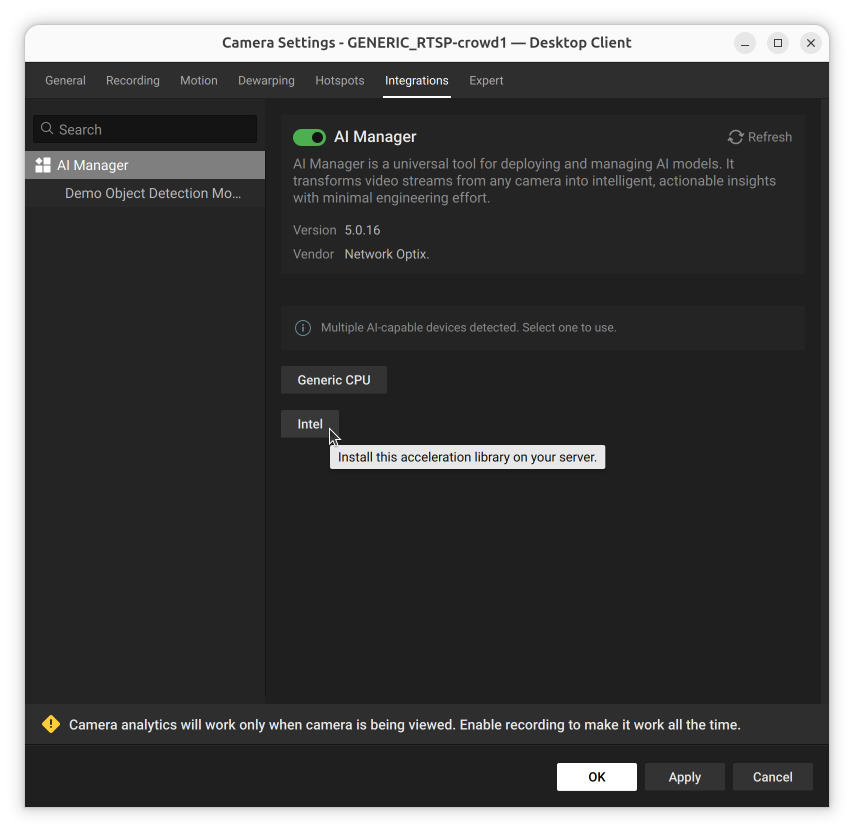Click the AI Manager heading text
Image resolution: width=854 pixels, height=832 pixels.
point(375,137)
